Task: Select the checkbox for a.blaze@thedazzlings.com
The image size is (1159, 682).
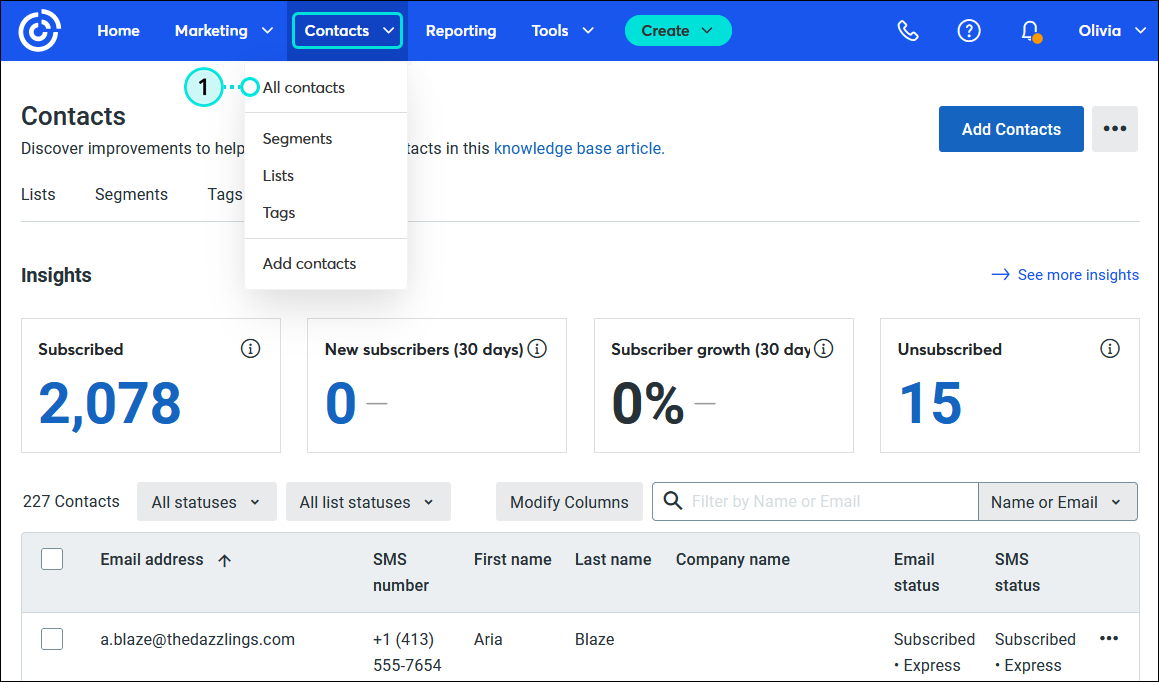Action: click(52, 639)
